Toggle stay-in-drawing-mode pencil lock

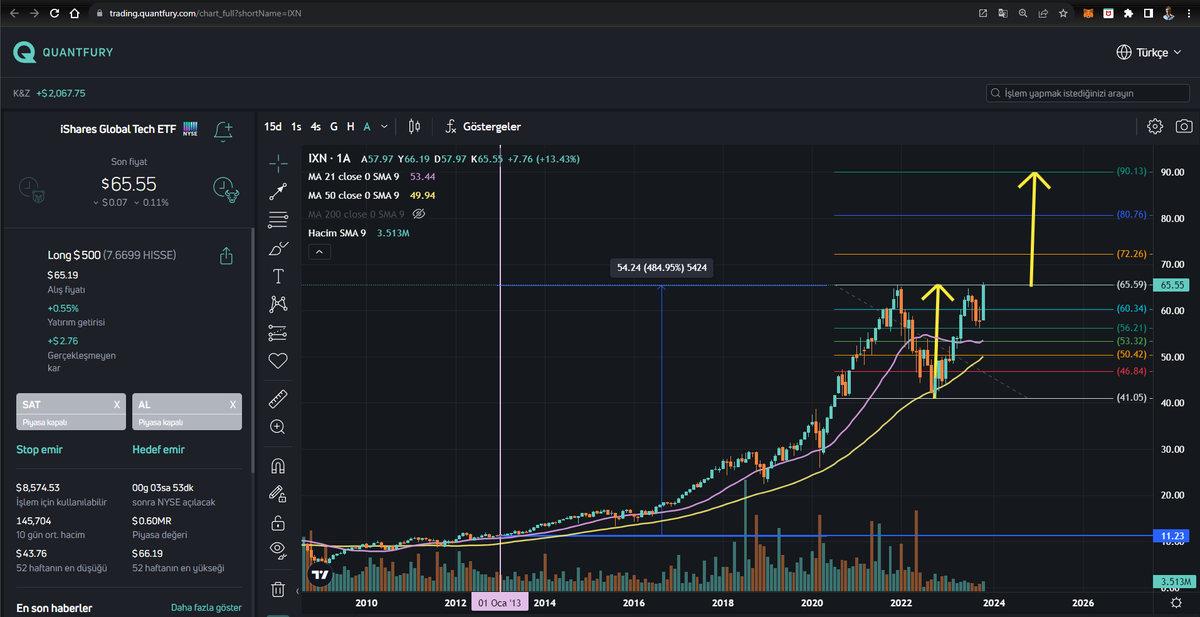click(x=278, y=494)
